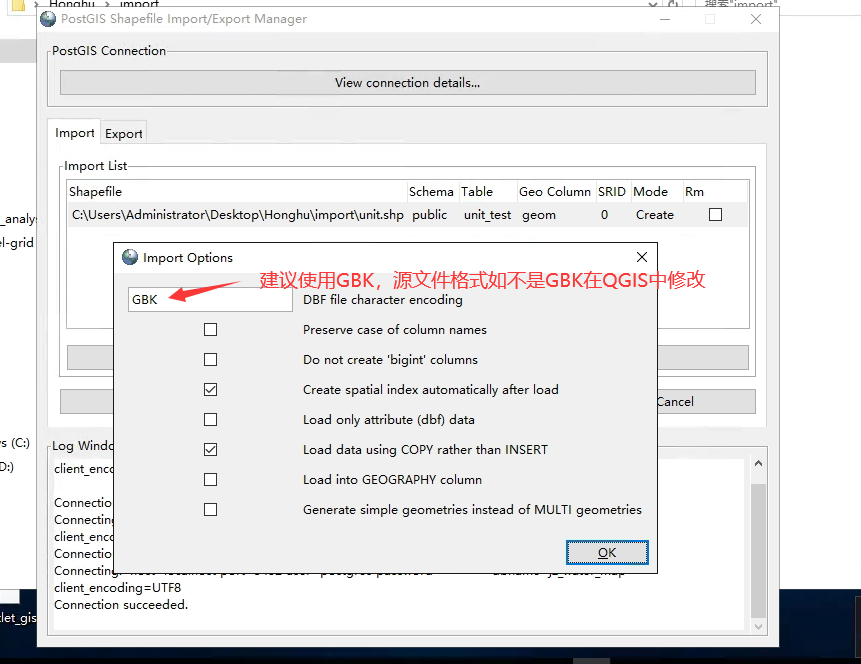The height and width of the screenshot is (664, 861).
Task: Switch to the Export tab
Action: (124, 134)
